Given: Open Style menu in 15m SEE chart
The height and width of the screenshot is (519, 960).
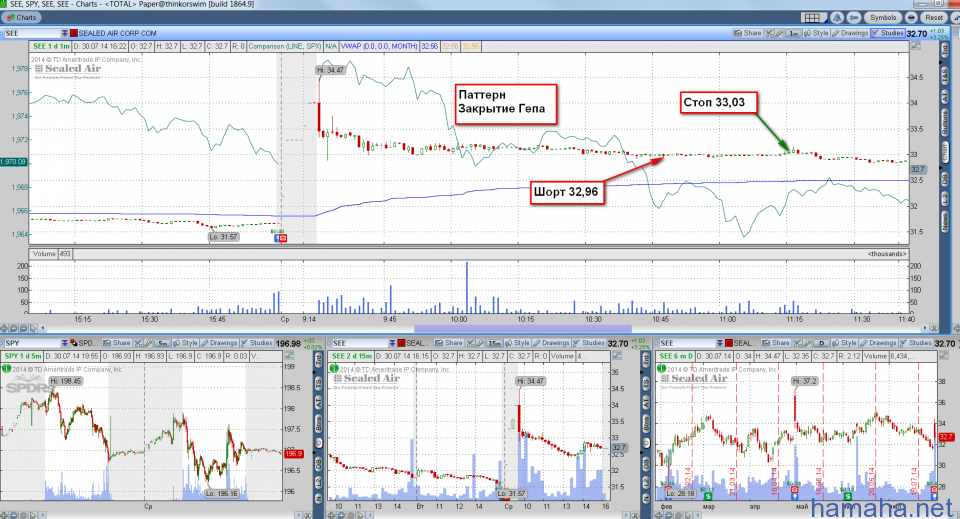Looking at the screenshot, I should (x=517, y=343).
